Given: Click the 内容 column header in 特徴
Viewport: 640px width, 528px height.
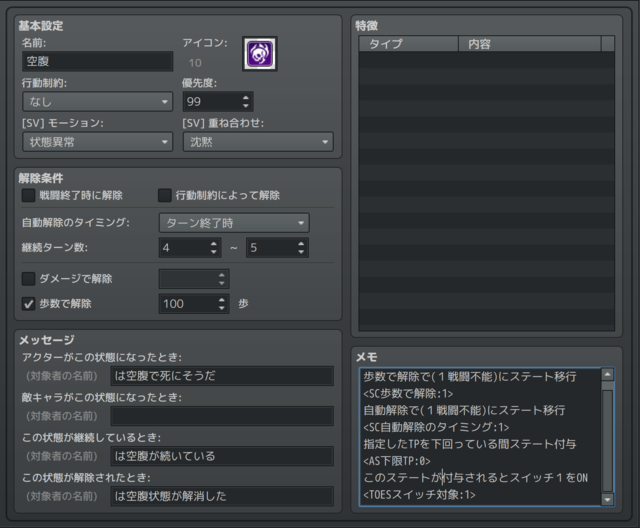Looking at the screenshot, I should pyautogui.click(x=529, y=44).
